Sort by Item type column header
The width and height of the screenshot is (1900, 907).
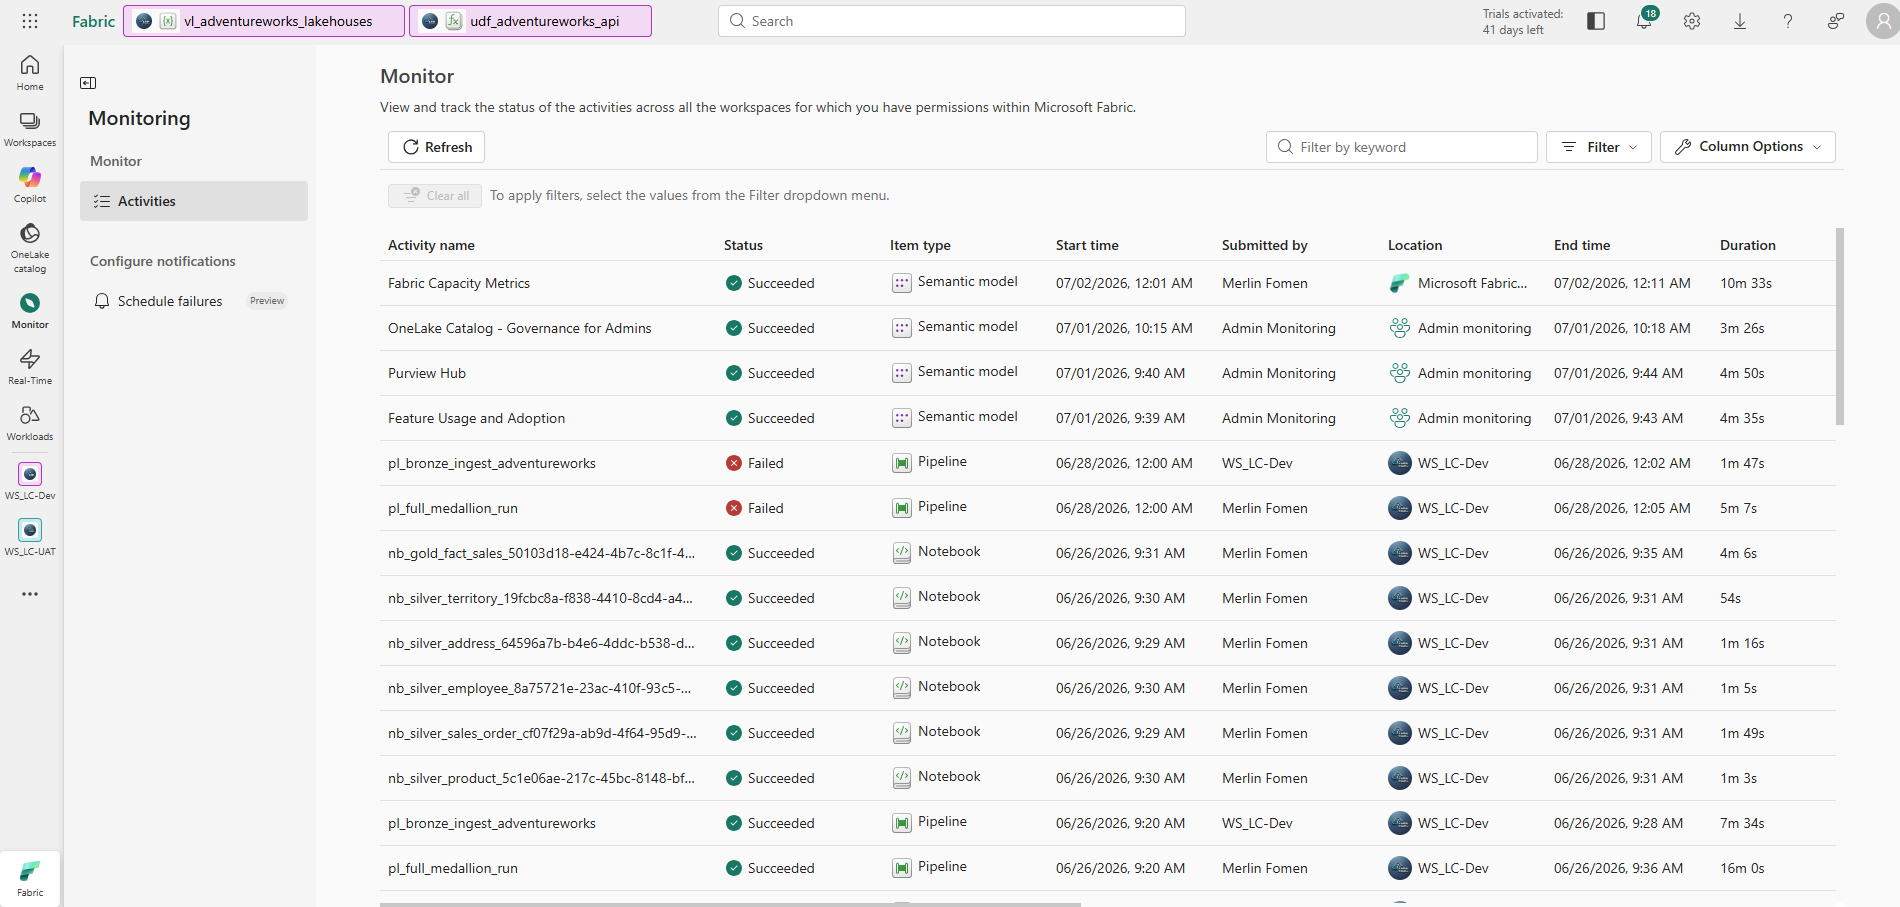pyautogui.click(x=920, y=245)
